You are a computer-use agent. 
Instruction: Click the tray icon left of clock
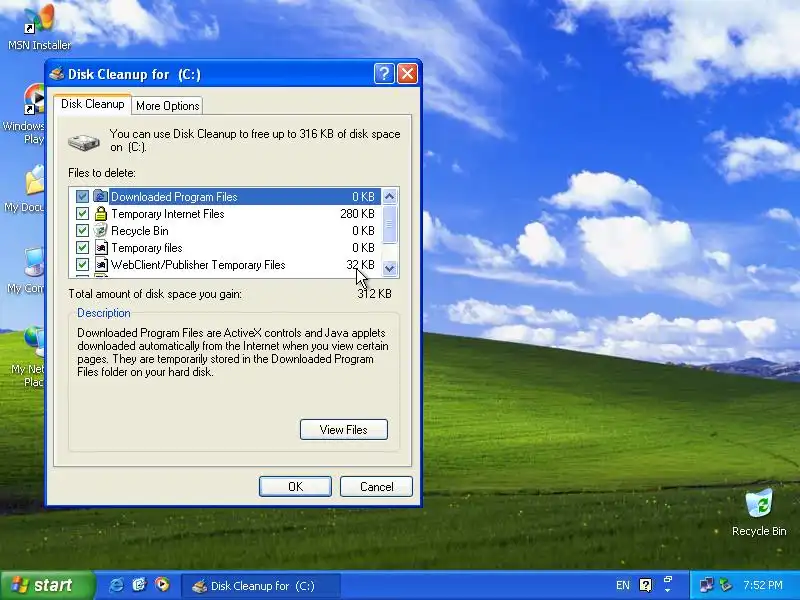(726, 585)
